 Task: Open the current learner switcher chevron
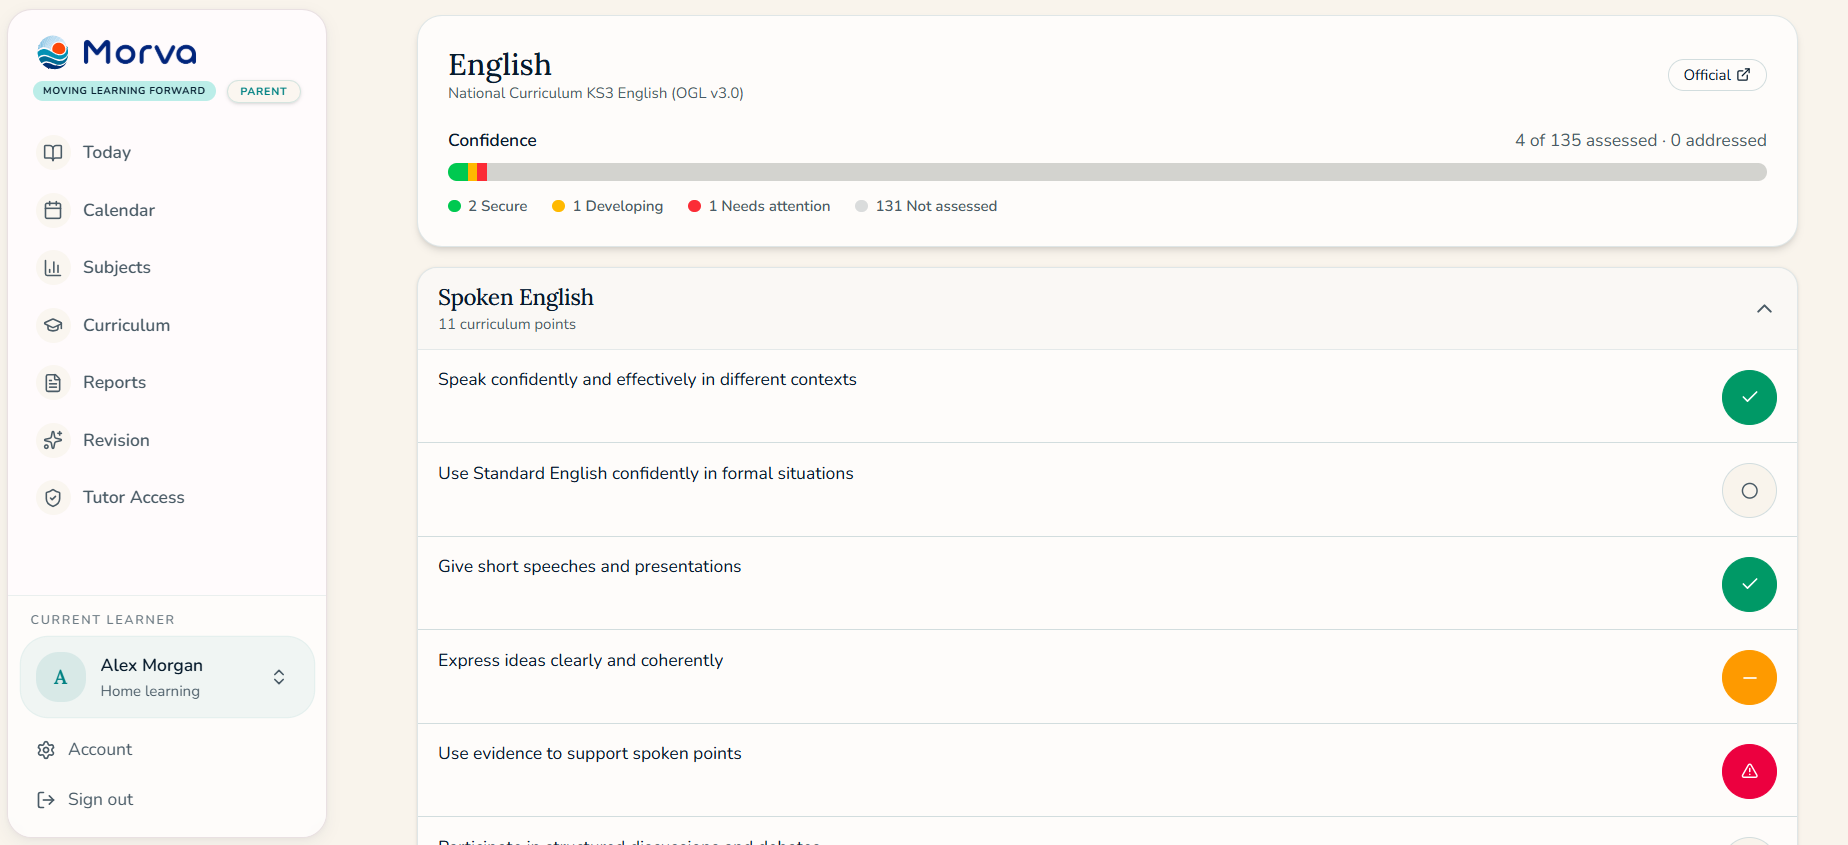click(279, 677)
